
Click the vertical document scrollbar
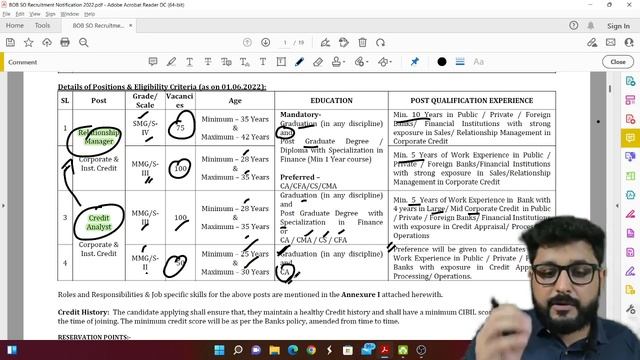(610, 89)
